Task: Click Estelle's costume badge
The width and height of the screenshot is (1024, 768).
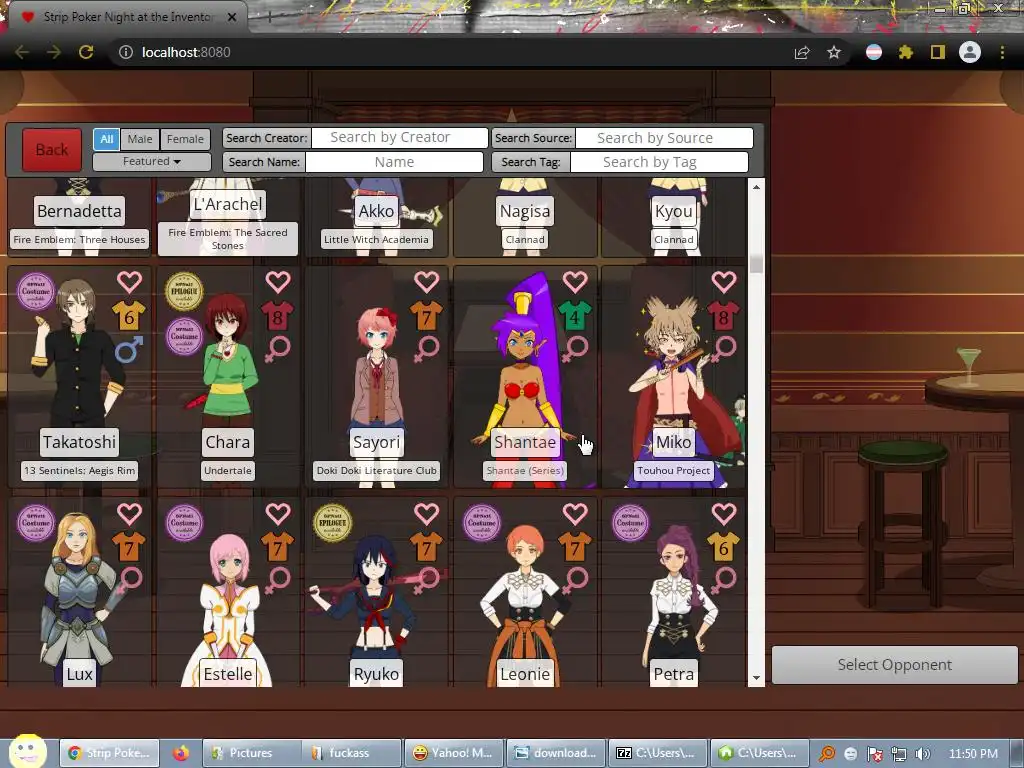Action: [184, 522]
